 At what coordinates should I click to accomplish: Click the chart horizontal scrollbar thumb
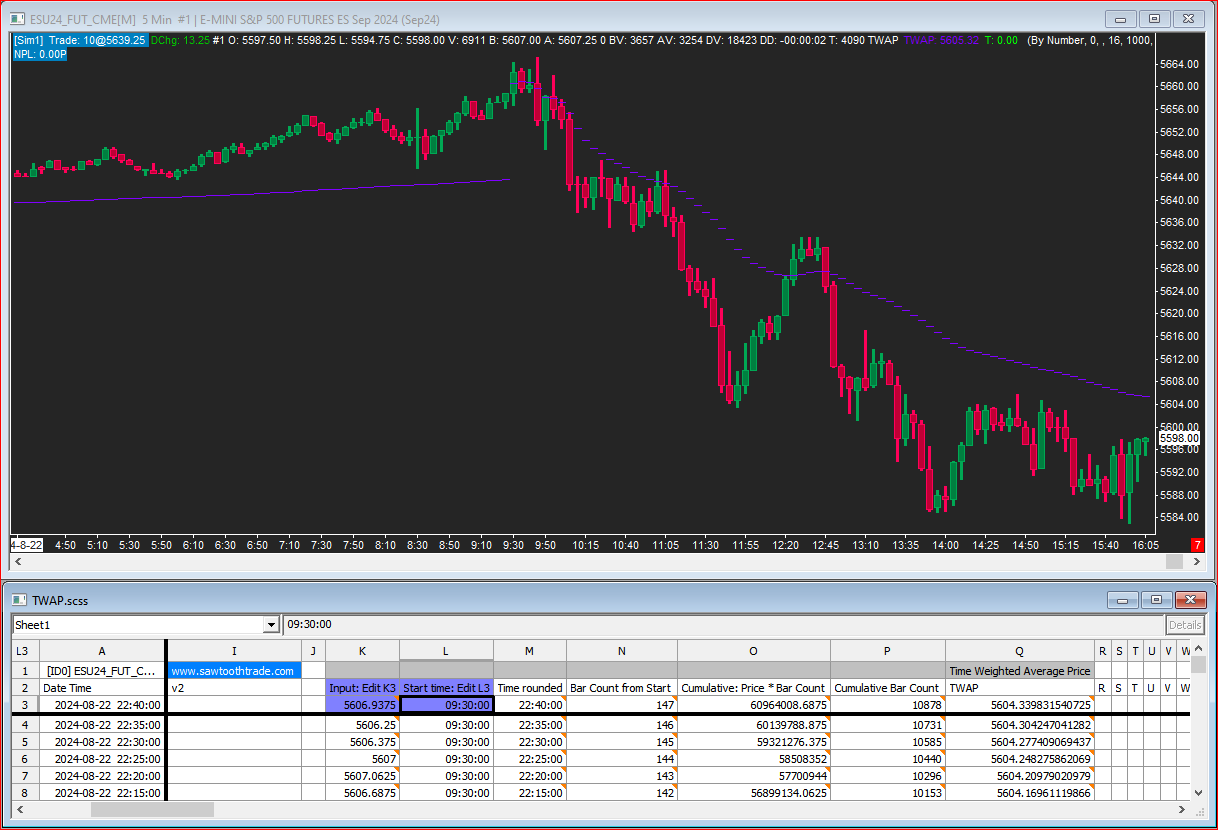pos(1175,562)
